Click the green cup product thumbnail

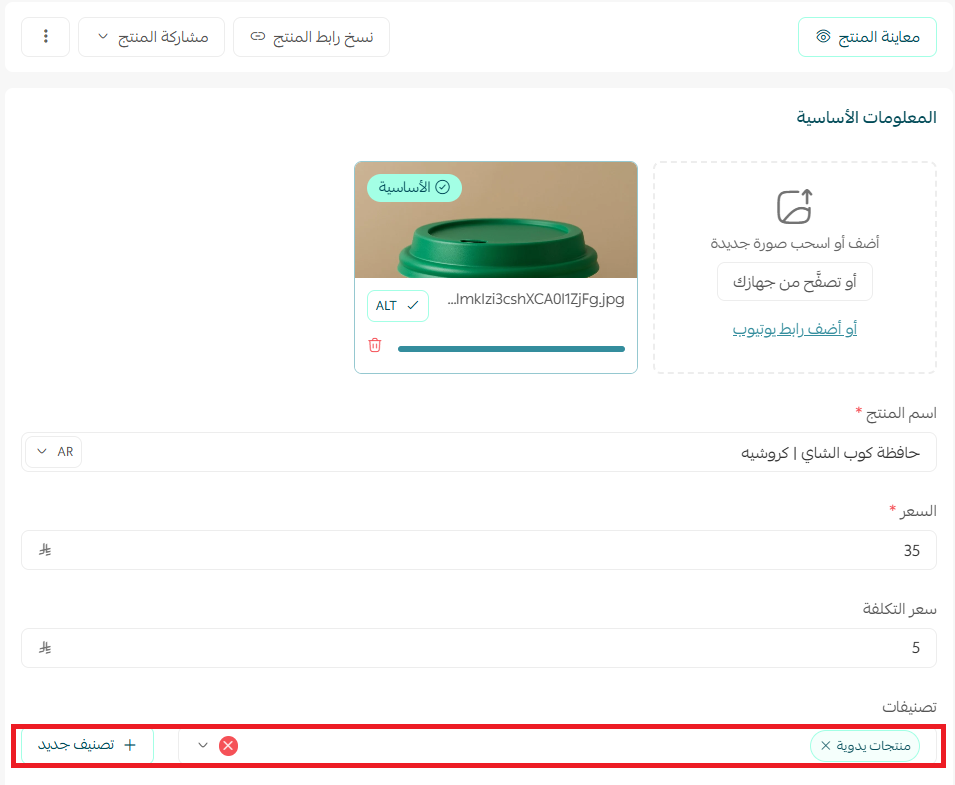495,220
